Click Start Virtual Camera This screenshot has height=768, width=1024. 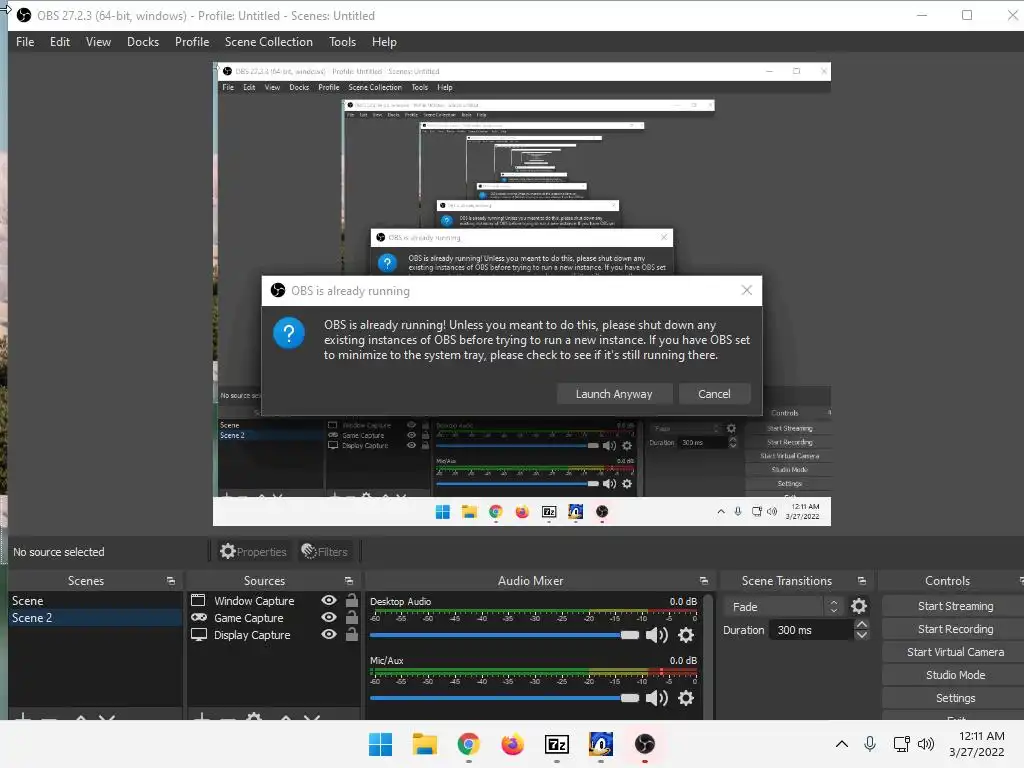(955, 652)
